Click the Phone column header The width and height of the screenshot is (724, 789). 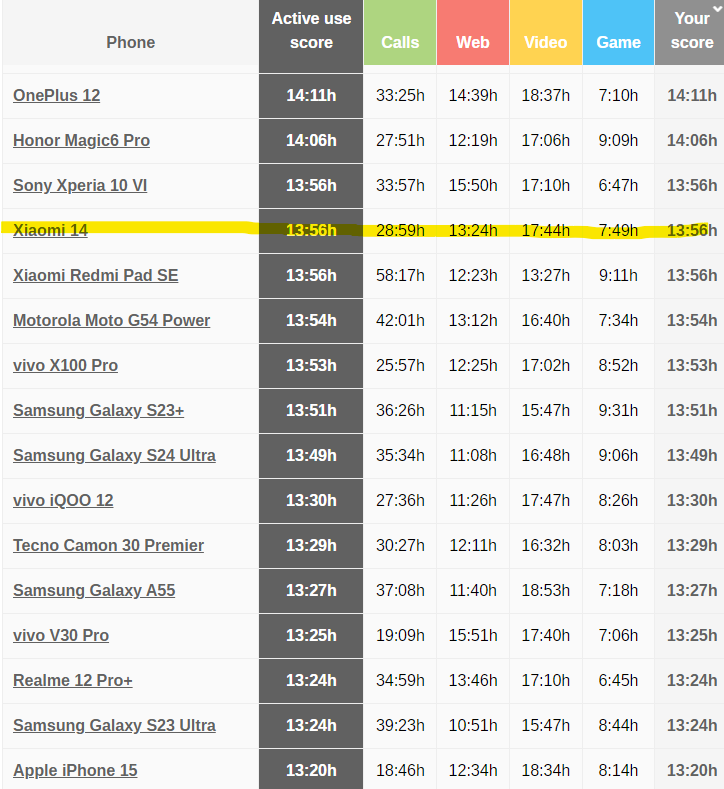(x=130, y=42)
